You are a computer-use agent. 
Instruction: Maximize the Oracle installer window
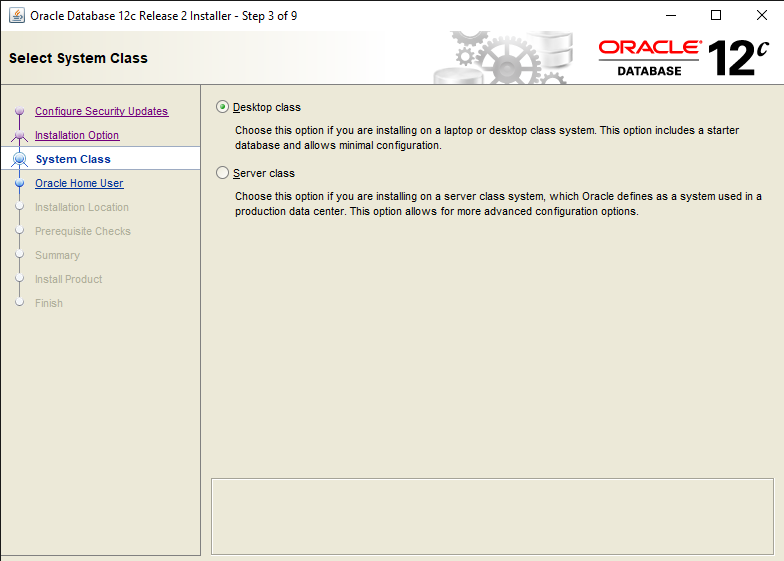716,16
